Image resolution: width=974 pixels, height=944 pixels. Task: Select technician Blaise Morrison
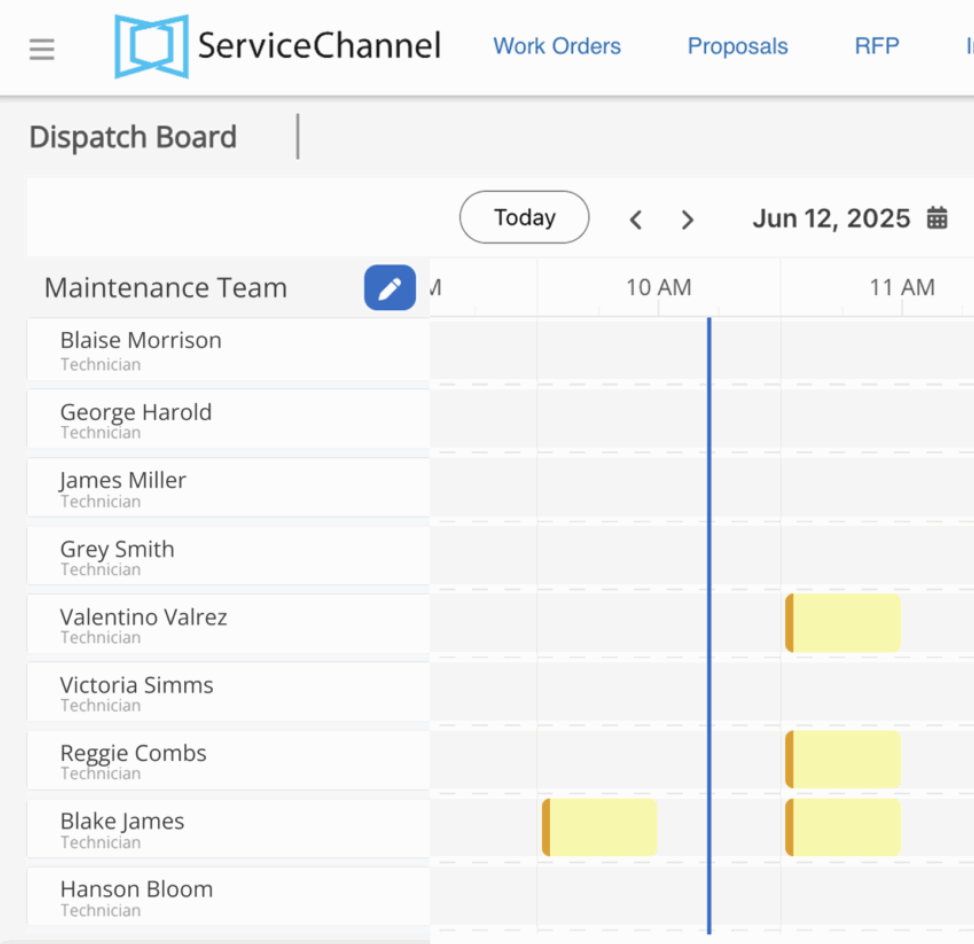229,350
